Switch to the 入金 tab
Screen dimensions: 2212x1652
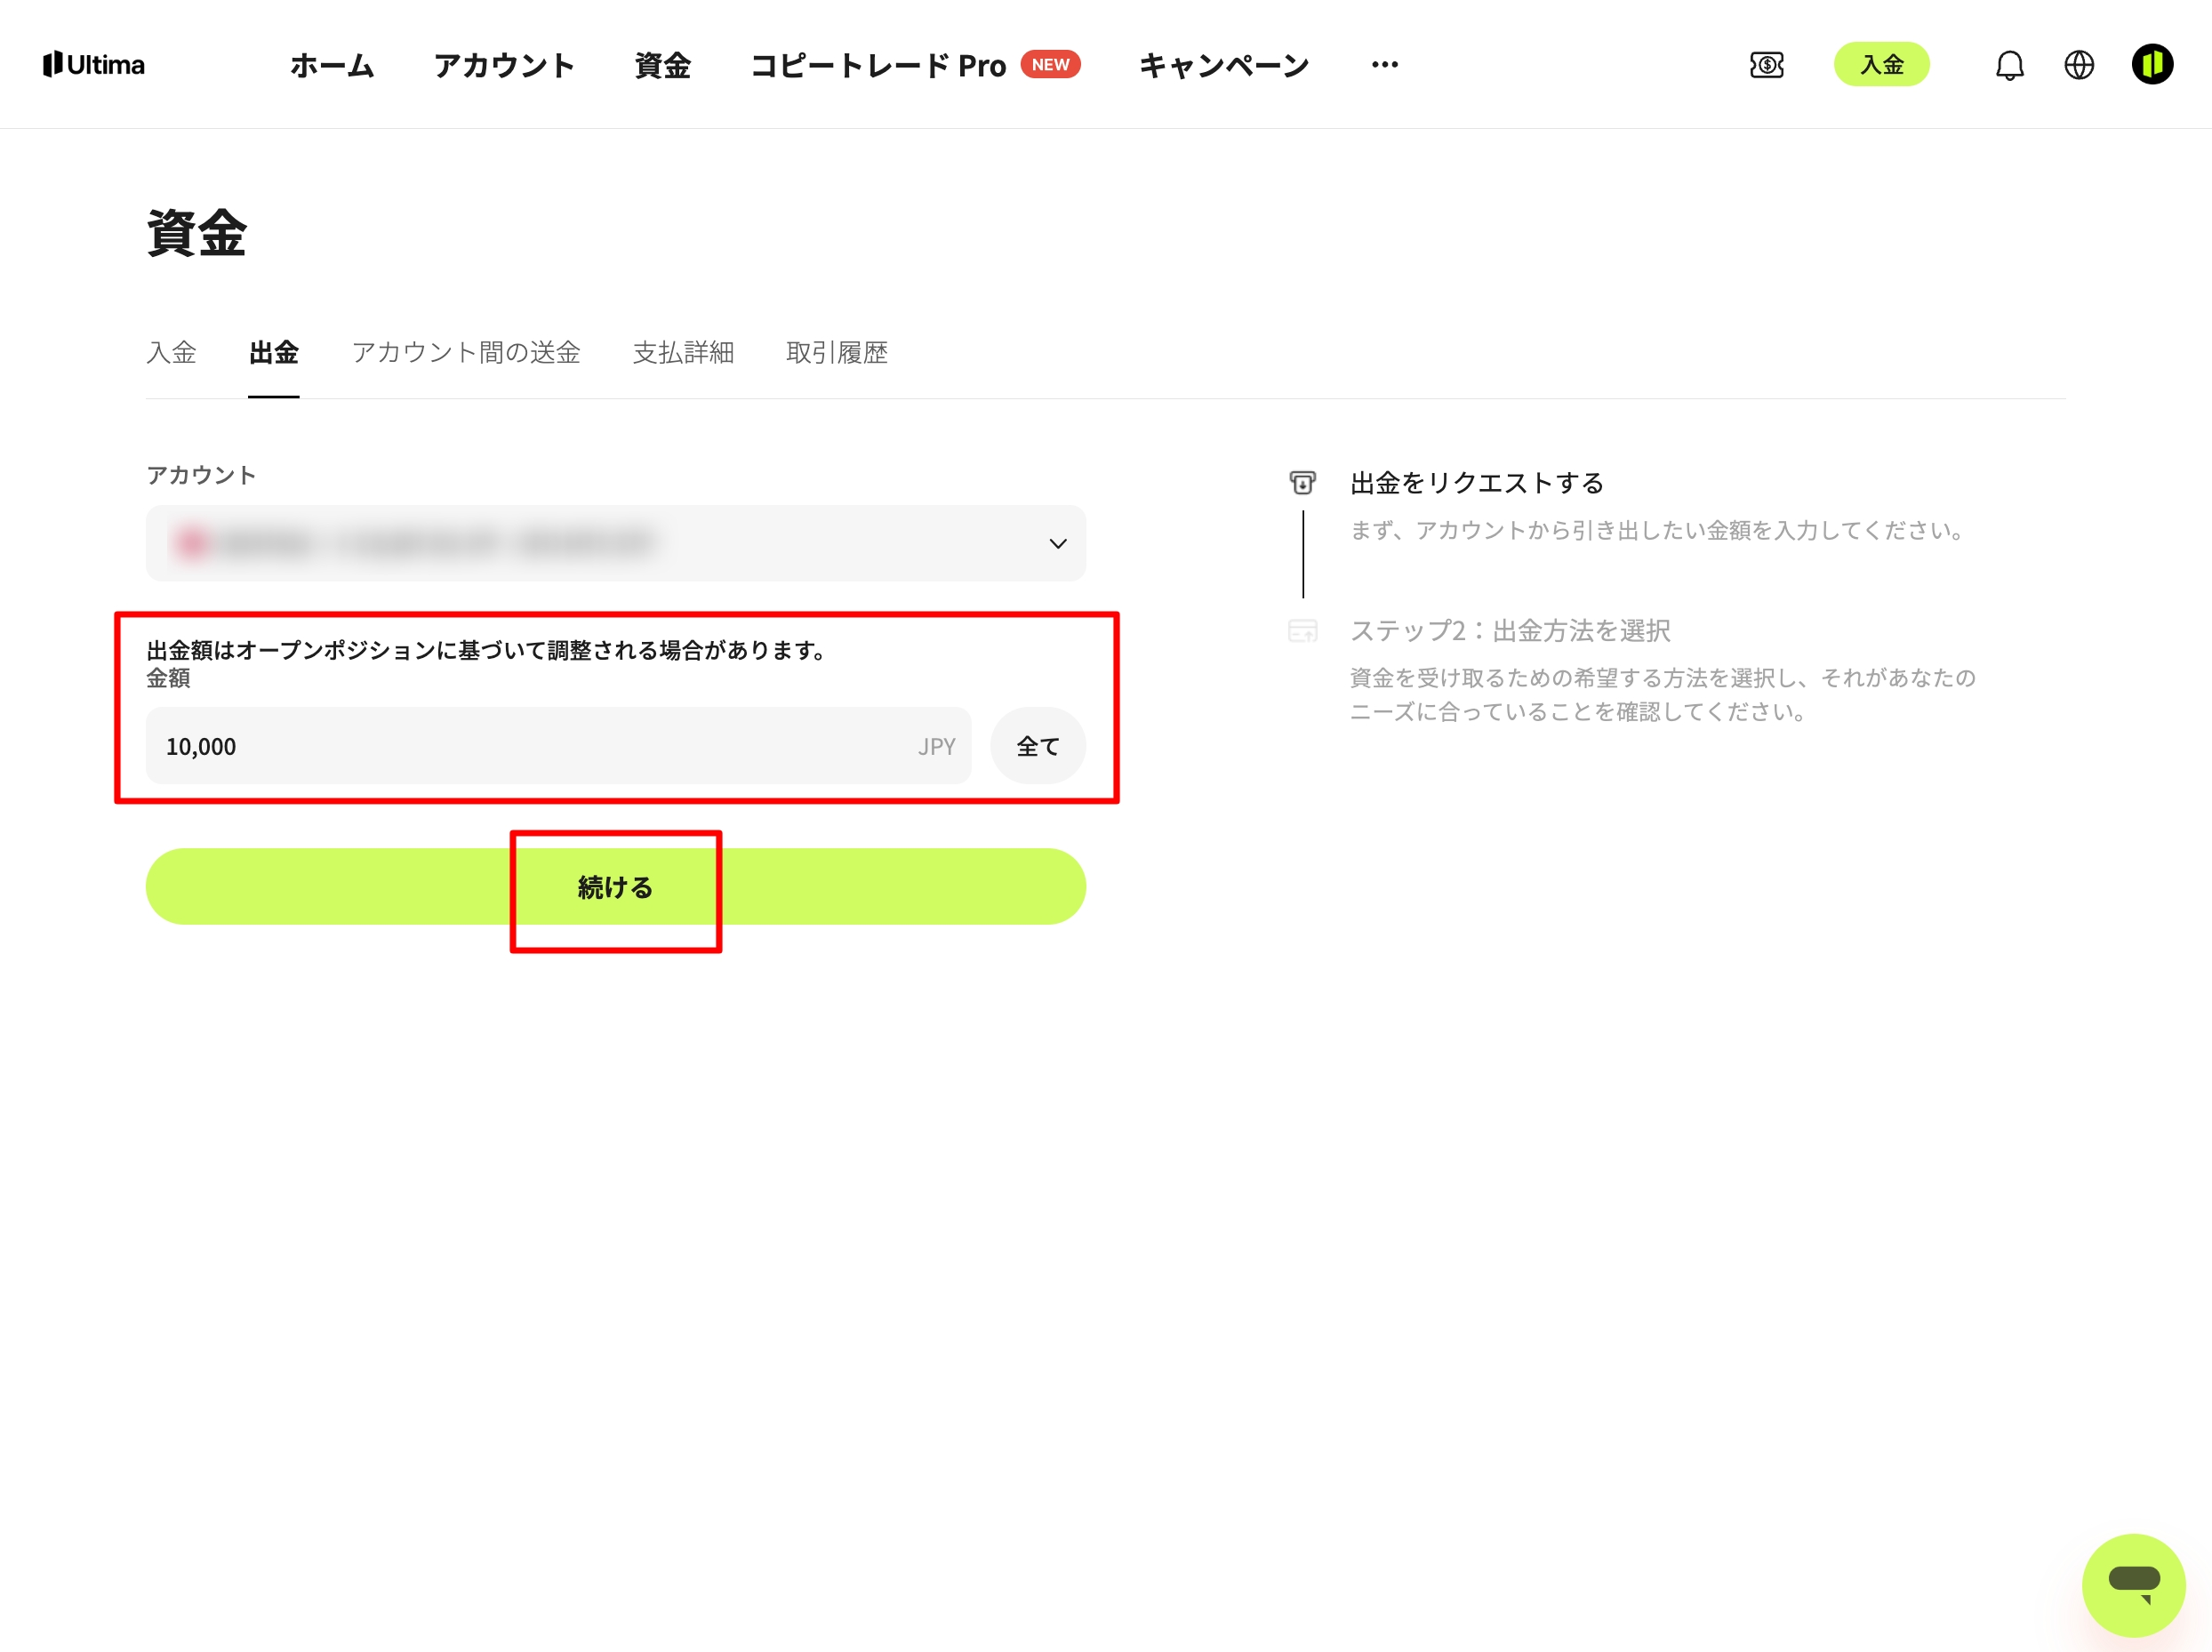pos(171,353)
